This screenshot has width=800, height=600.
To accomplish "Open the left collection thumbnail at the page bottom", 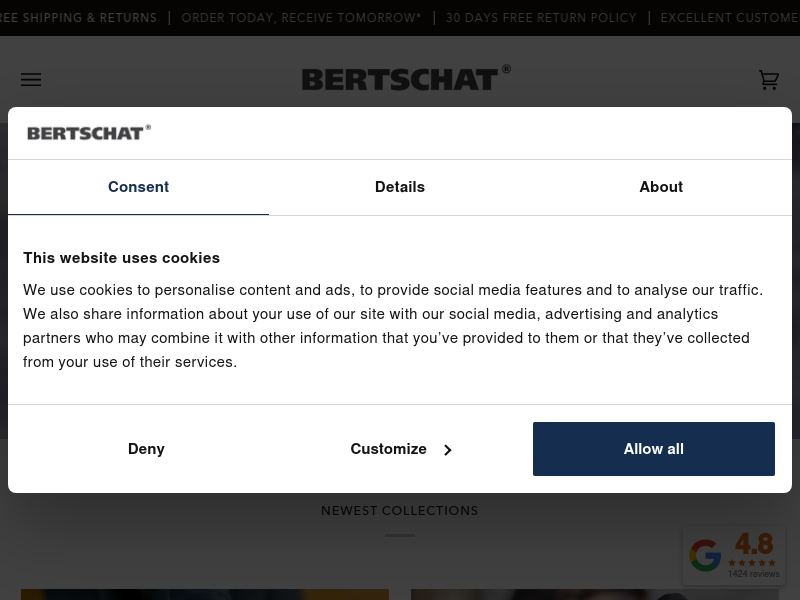I will (205, 594).
